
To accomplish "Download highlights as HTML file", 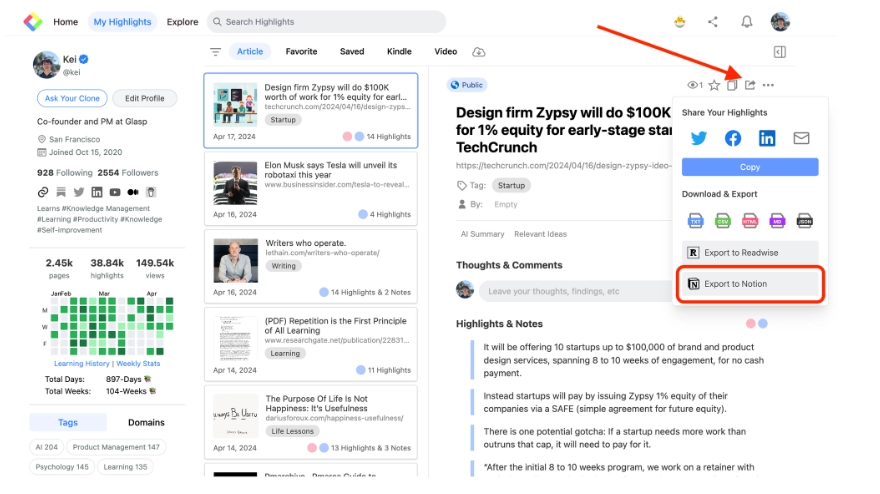I will point(750,221).
